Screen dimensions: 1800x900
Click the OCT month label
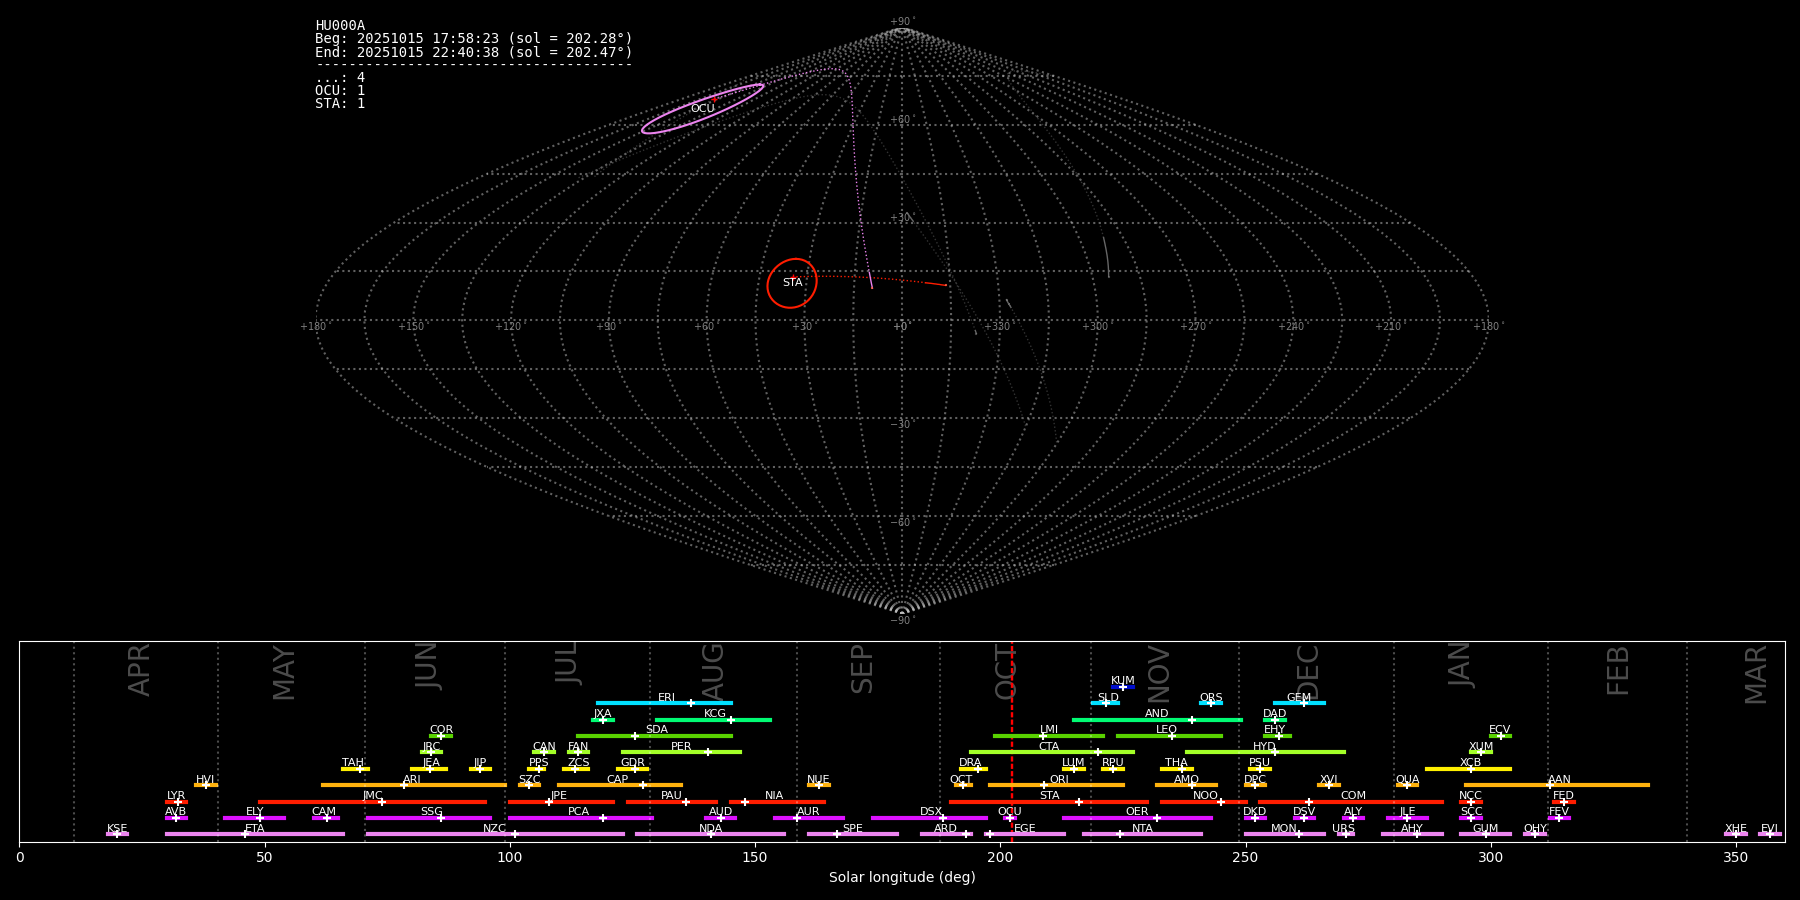point(1006,672)
